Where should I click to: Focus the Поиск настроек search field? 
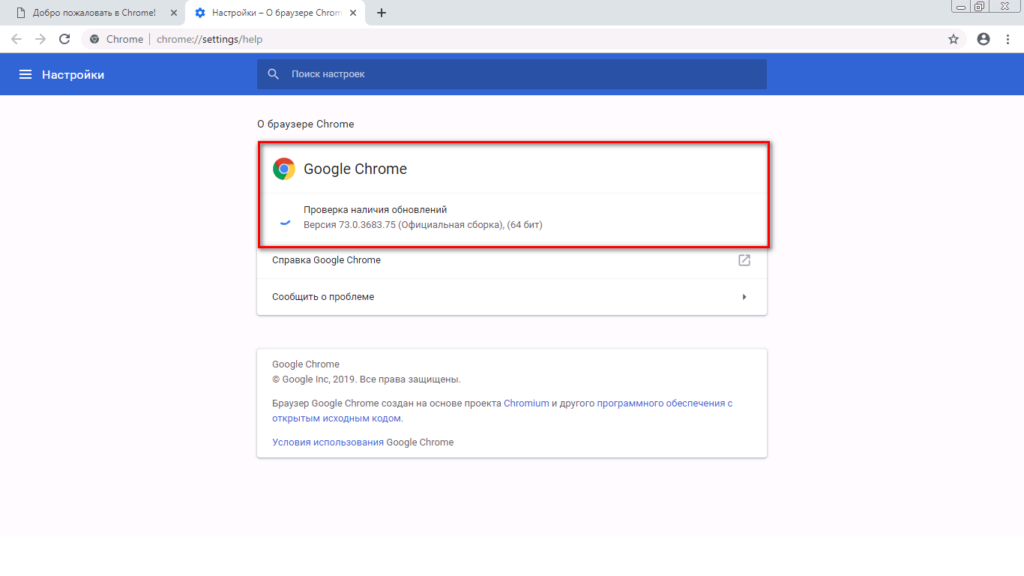[511, 74]
